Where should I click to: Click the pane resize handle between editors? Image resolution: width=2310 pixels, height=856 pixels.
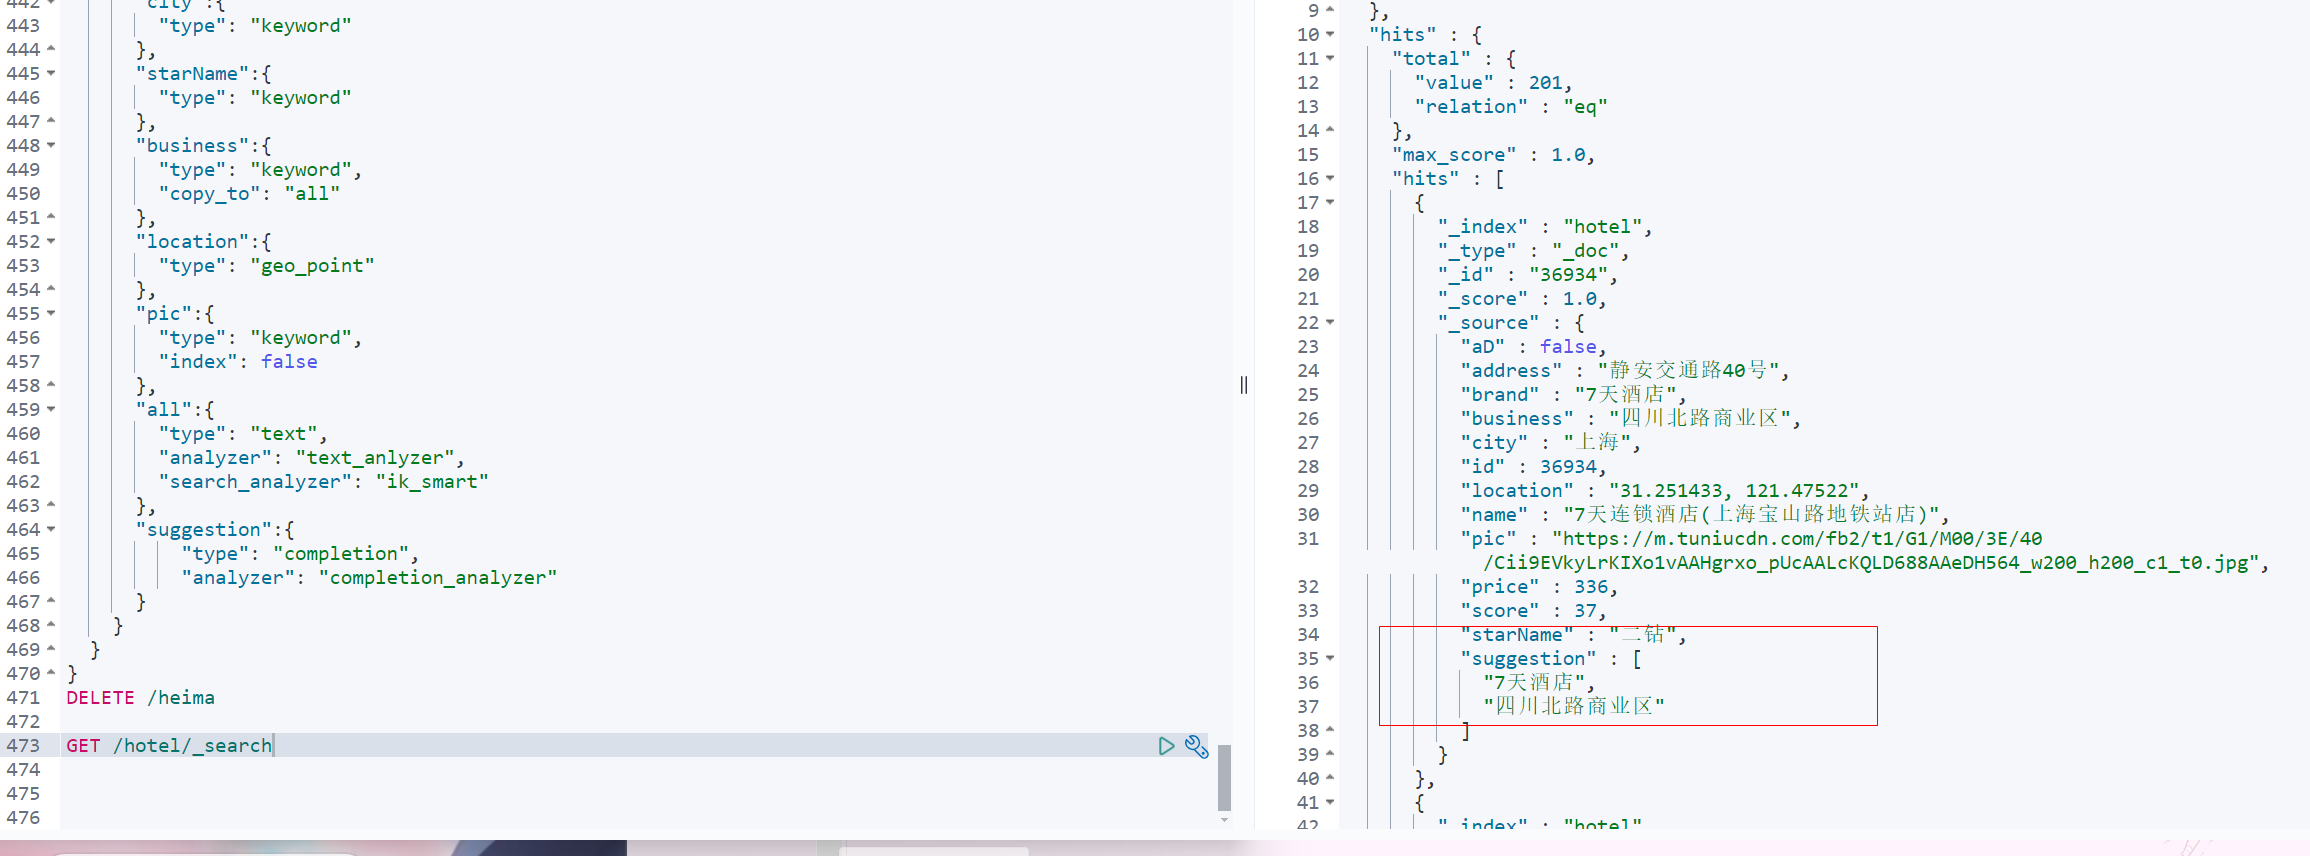(1243, 385)
